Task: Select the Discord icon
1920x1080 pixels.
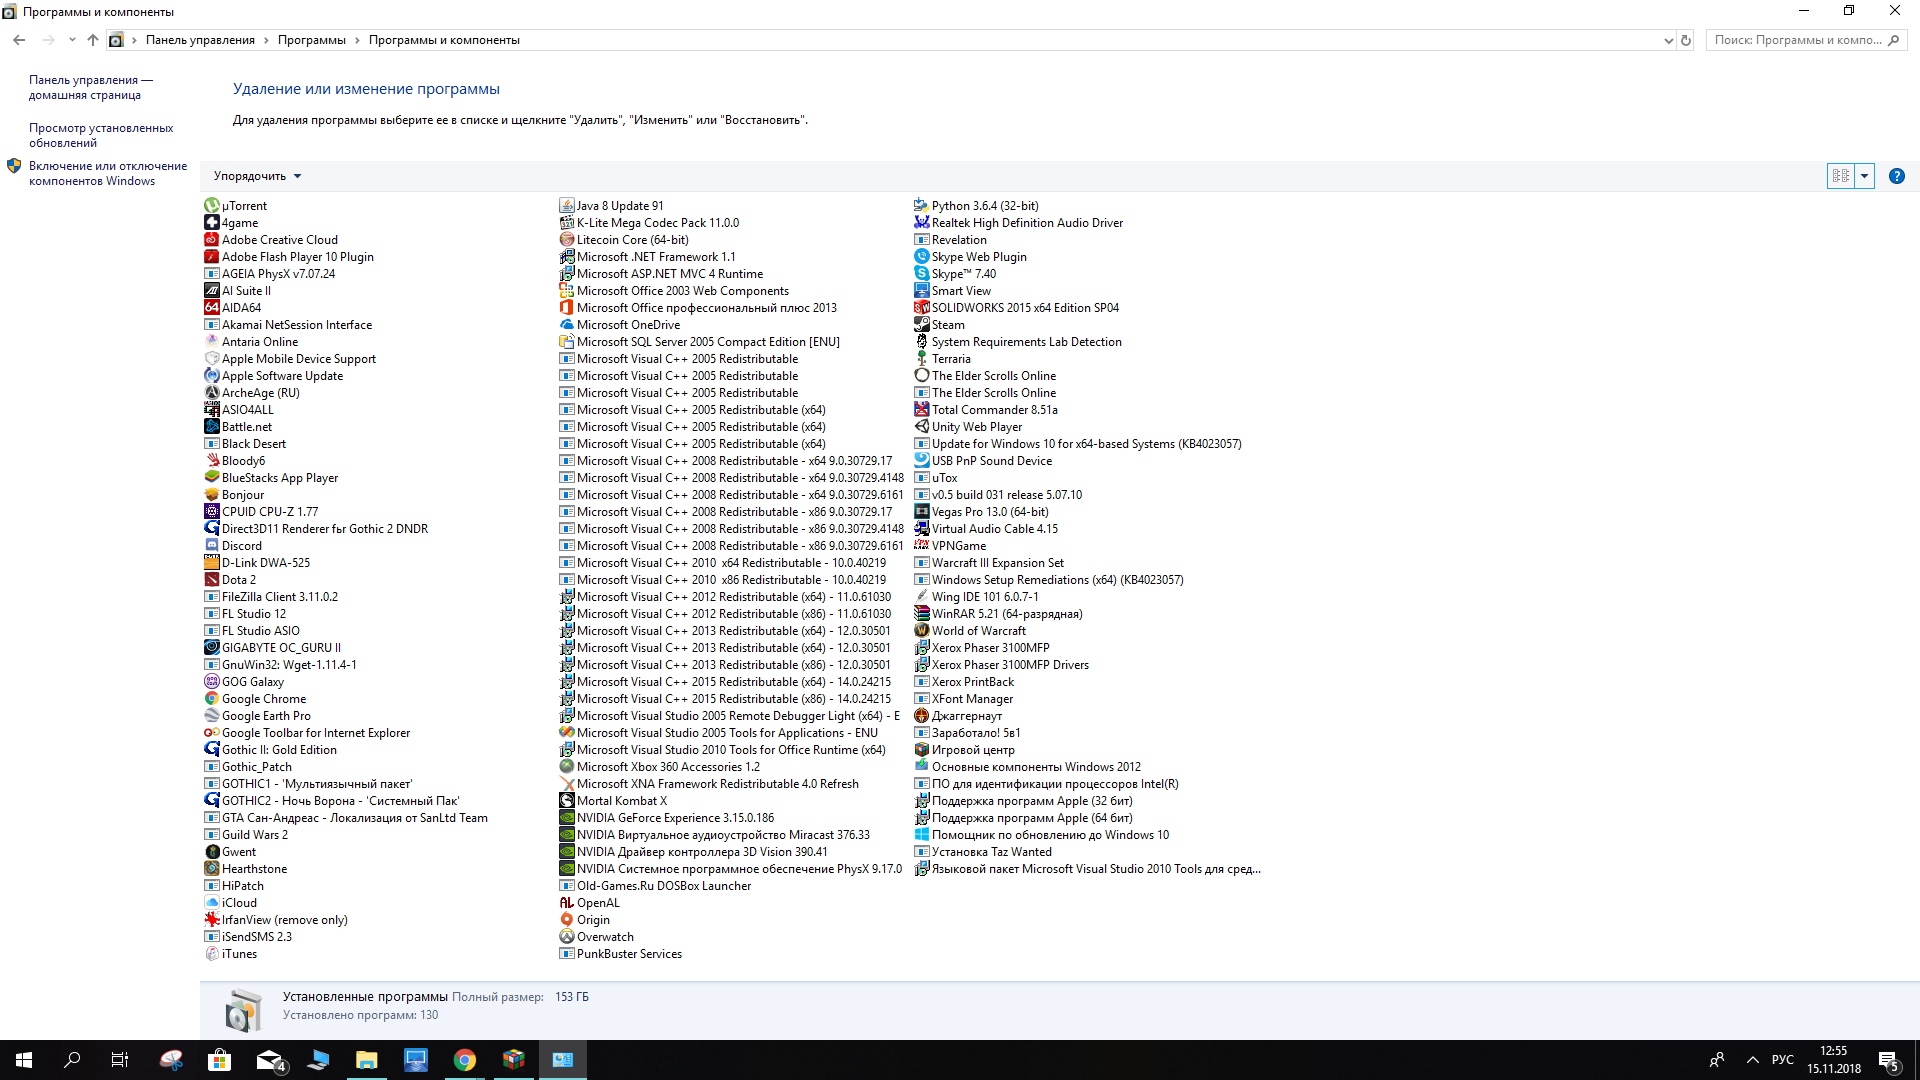Action: 212,546
